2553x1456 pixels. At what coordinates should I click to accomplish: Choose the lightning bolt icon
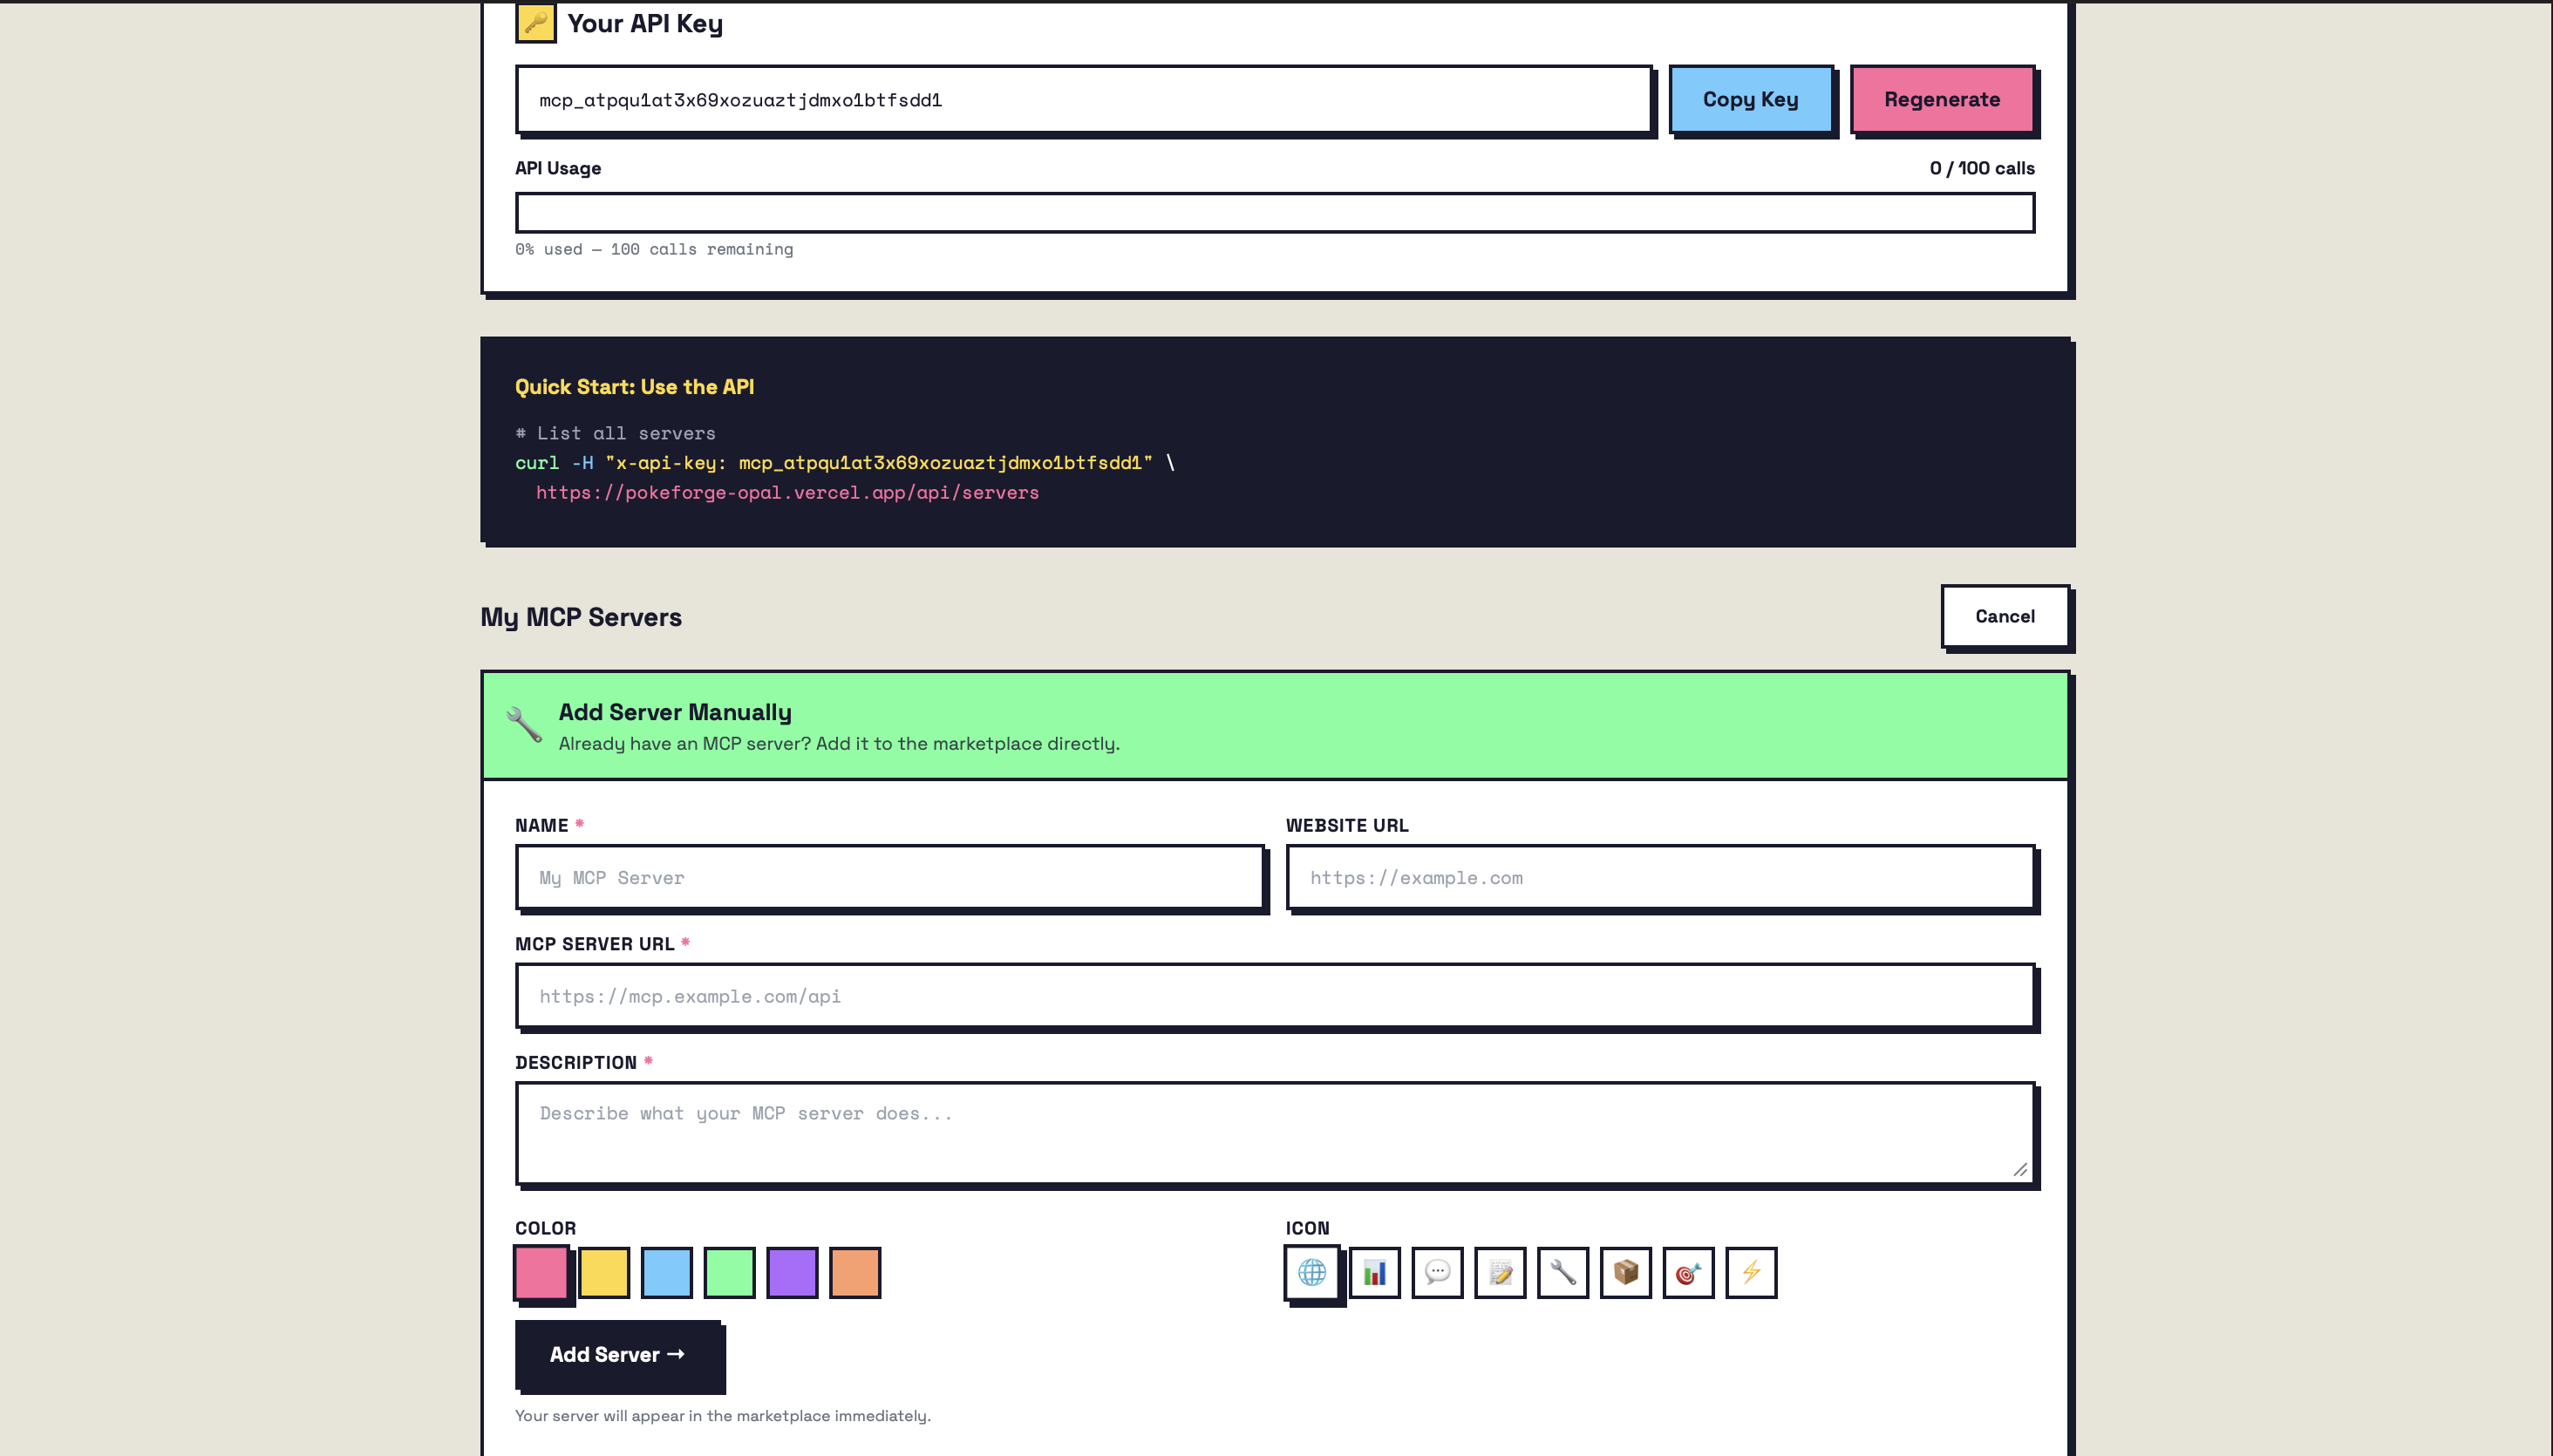[x=1751, y=1272]
